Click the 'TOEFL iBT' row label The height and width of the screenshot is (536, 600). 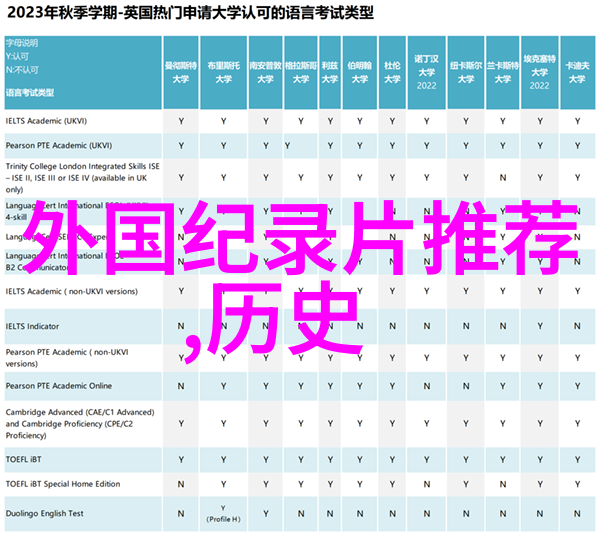23,459
